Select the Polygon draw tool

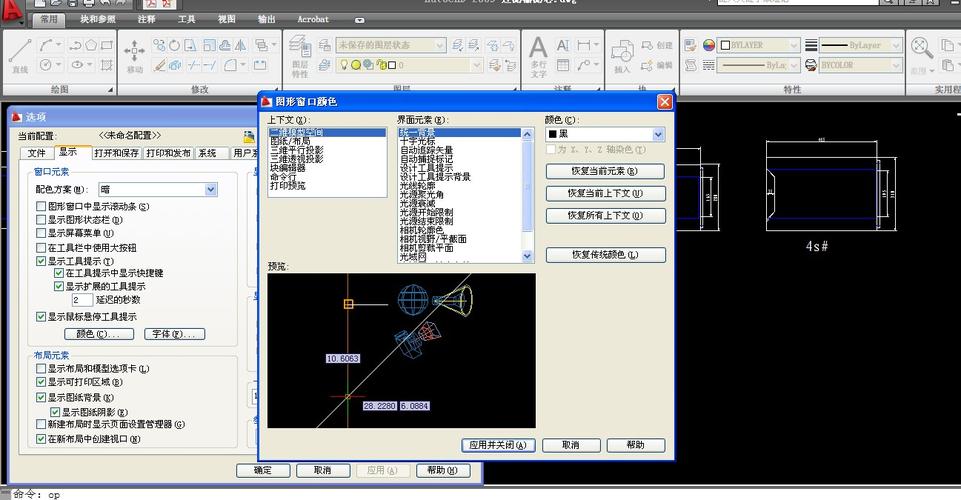tap(91, 45)
